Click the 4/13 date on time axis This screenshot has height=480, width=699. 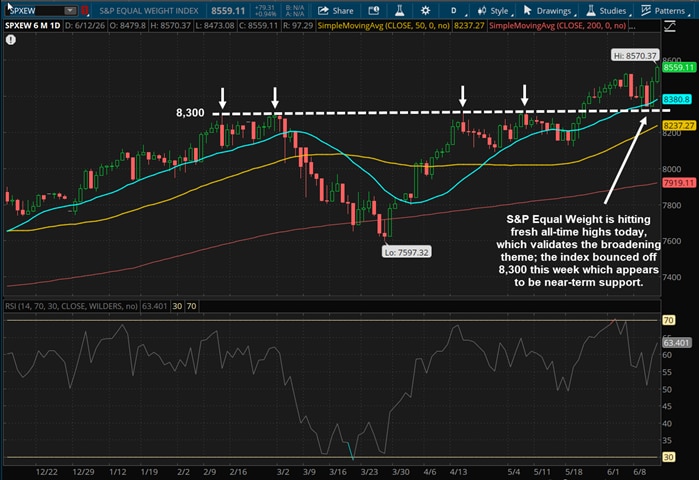click(x=458, y=472)
